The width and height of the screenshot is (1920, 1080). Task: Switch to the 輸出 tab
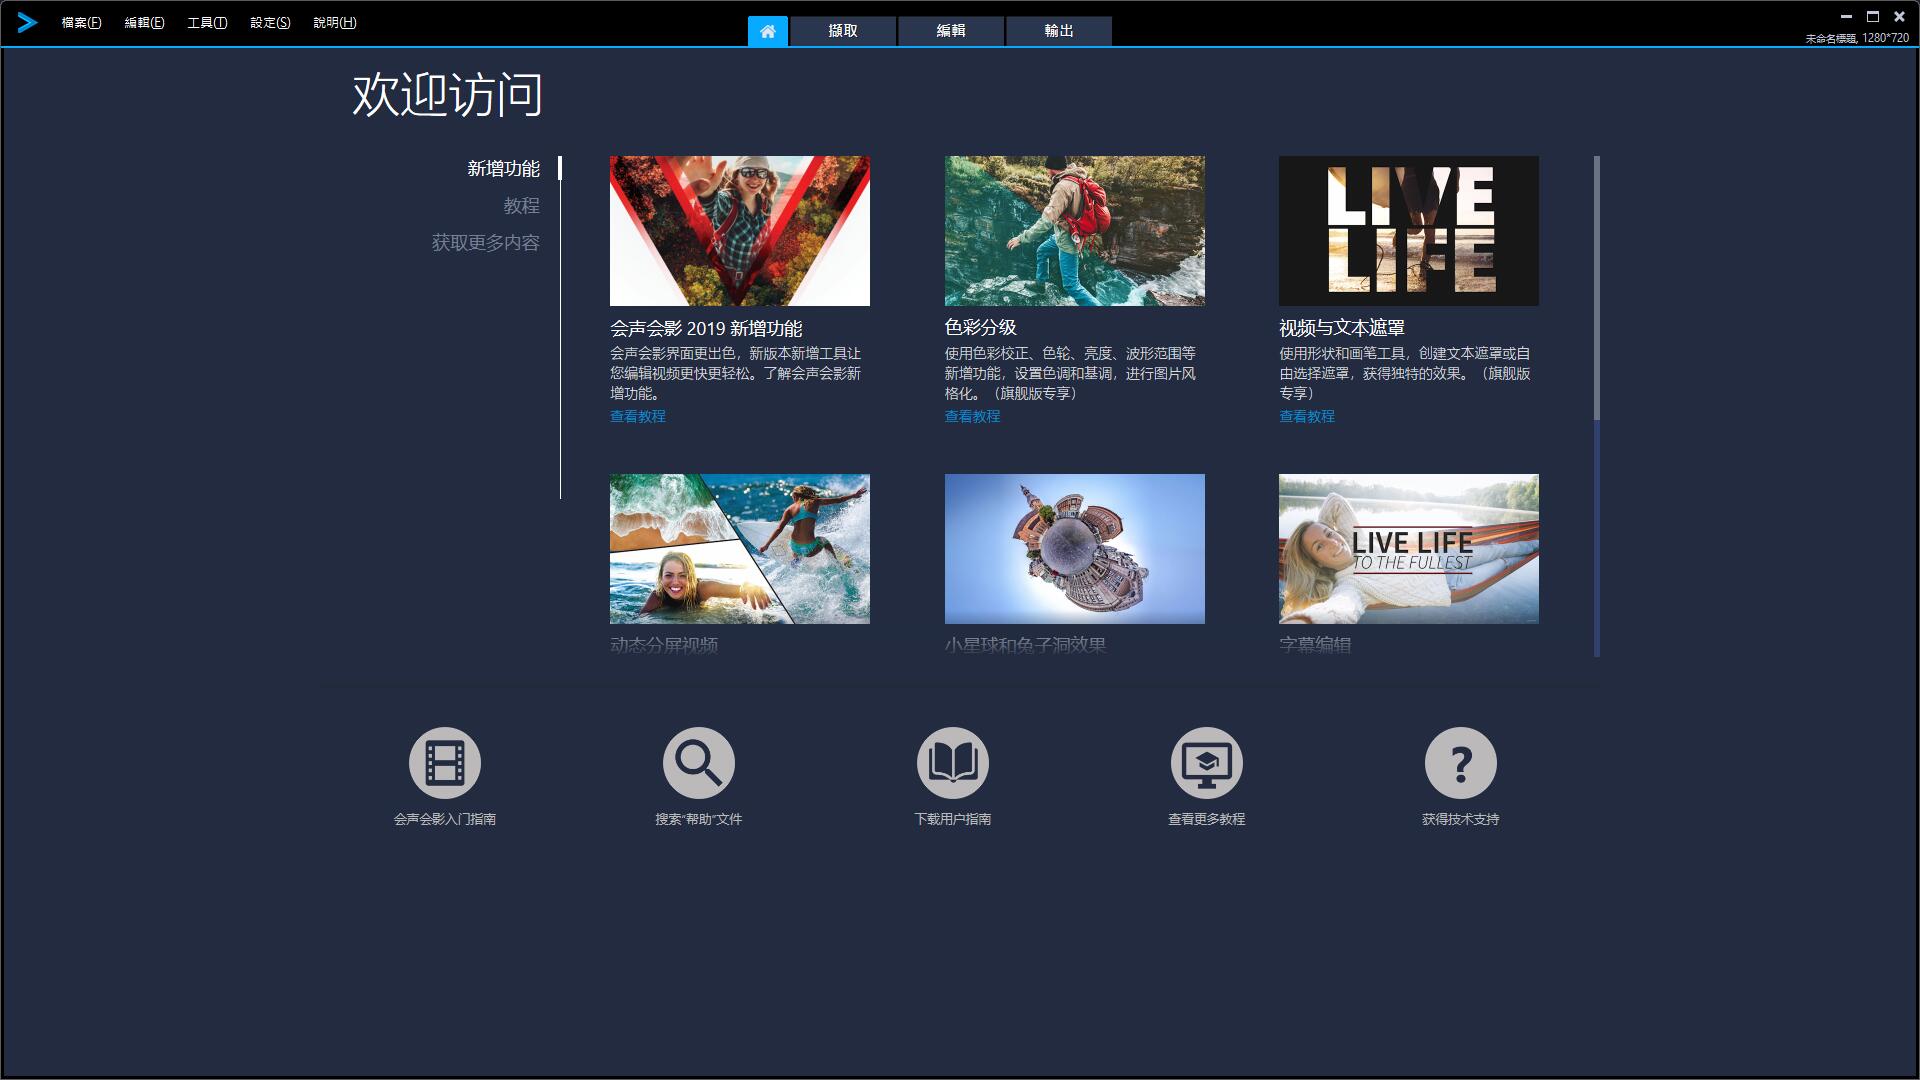click(x=1059, y=31)
